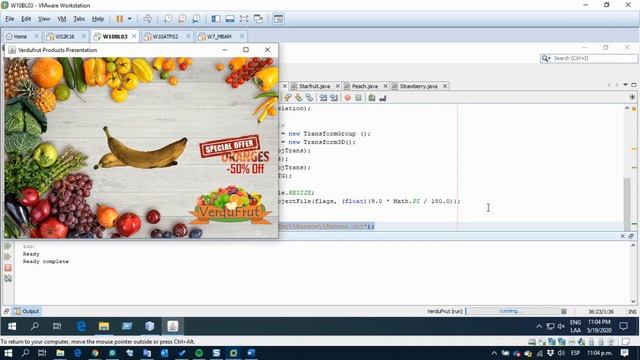
Task: Launch Edge from the guest taskbar
Action: click(81, 327)
